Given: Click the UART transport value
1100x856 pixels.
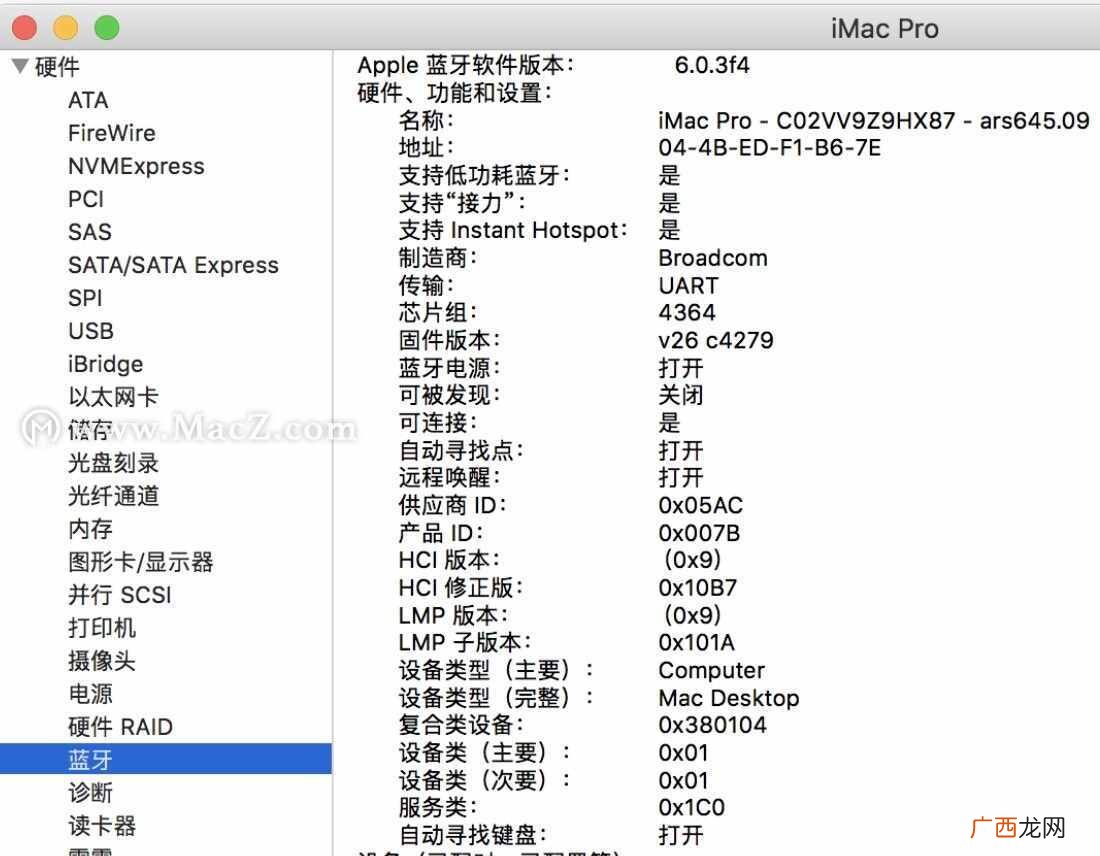Looking at the screenshot, I should pyautogui.click(x=688, y=286).
